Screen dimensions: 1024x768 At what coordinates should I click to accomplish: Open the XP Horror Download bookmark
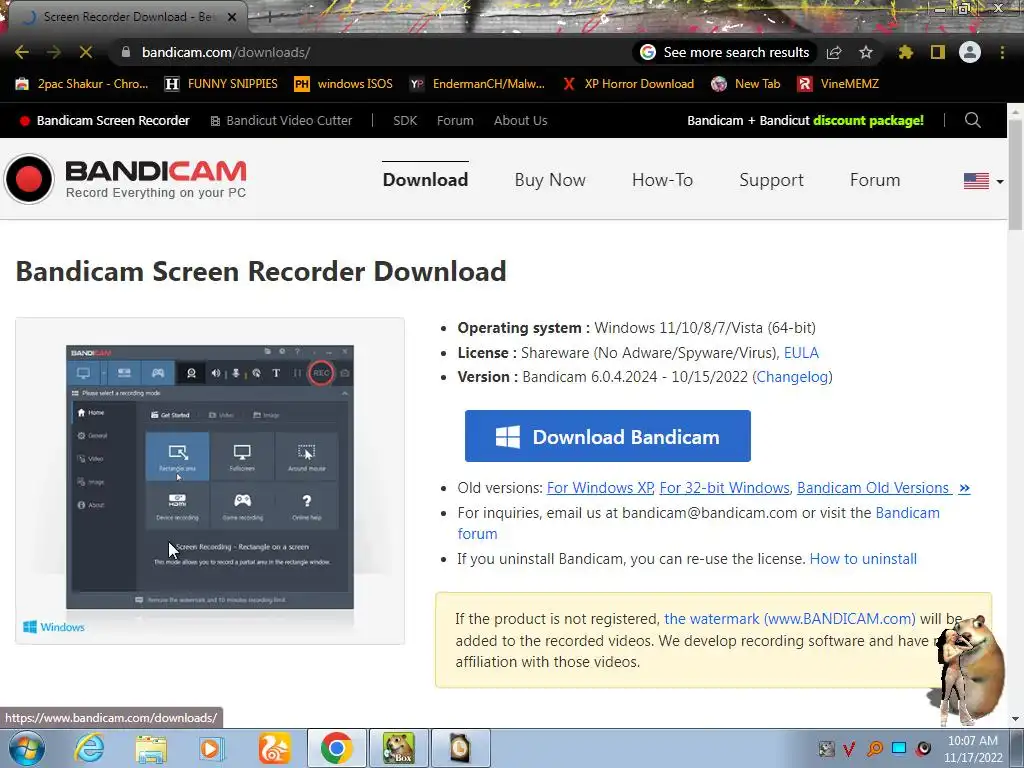[628, 84]
